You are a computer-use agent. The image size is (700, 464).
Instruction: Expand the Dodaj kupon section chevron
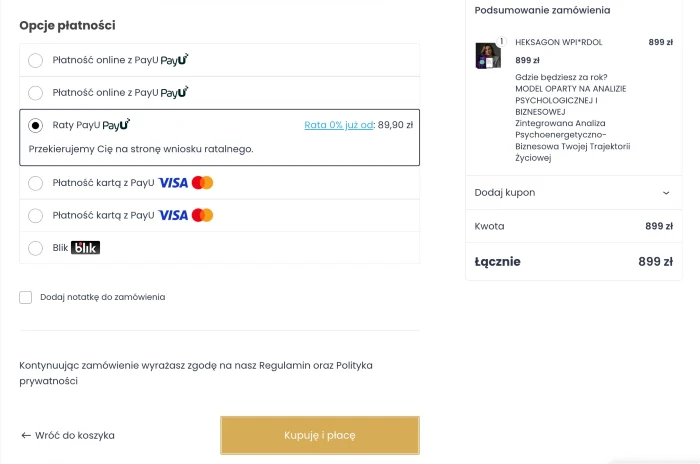click(666, 193)
